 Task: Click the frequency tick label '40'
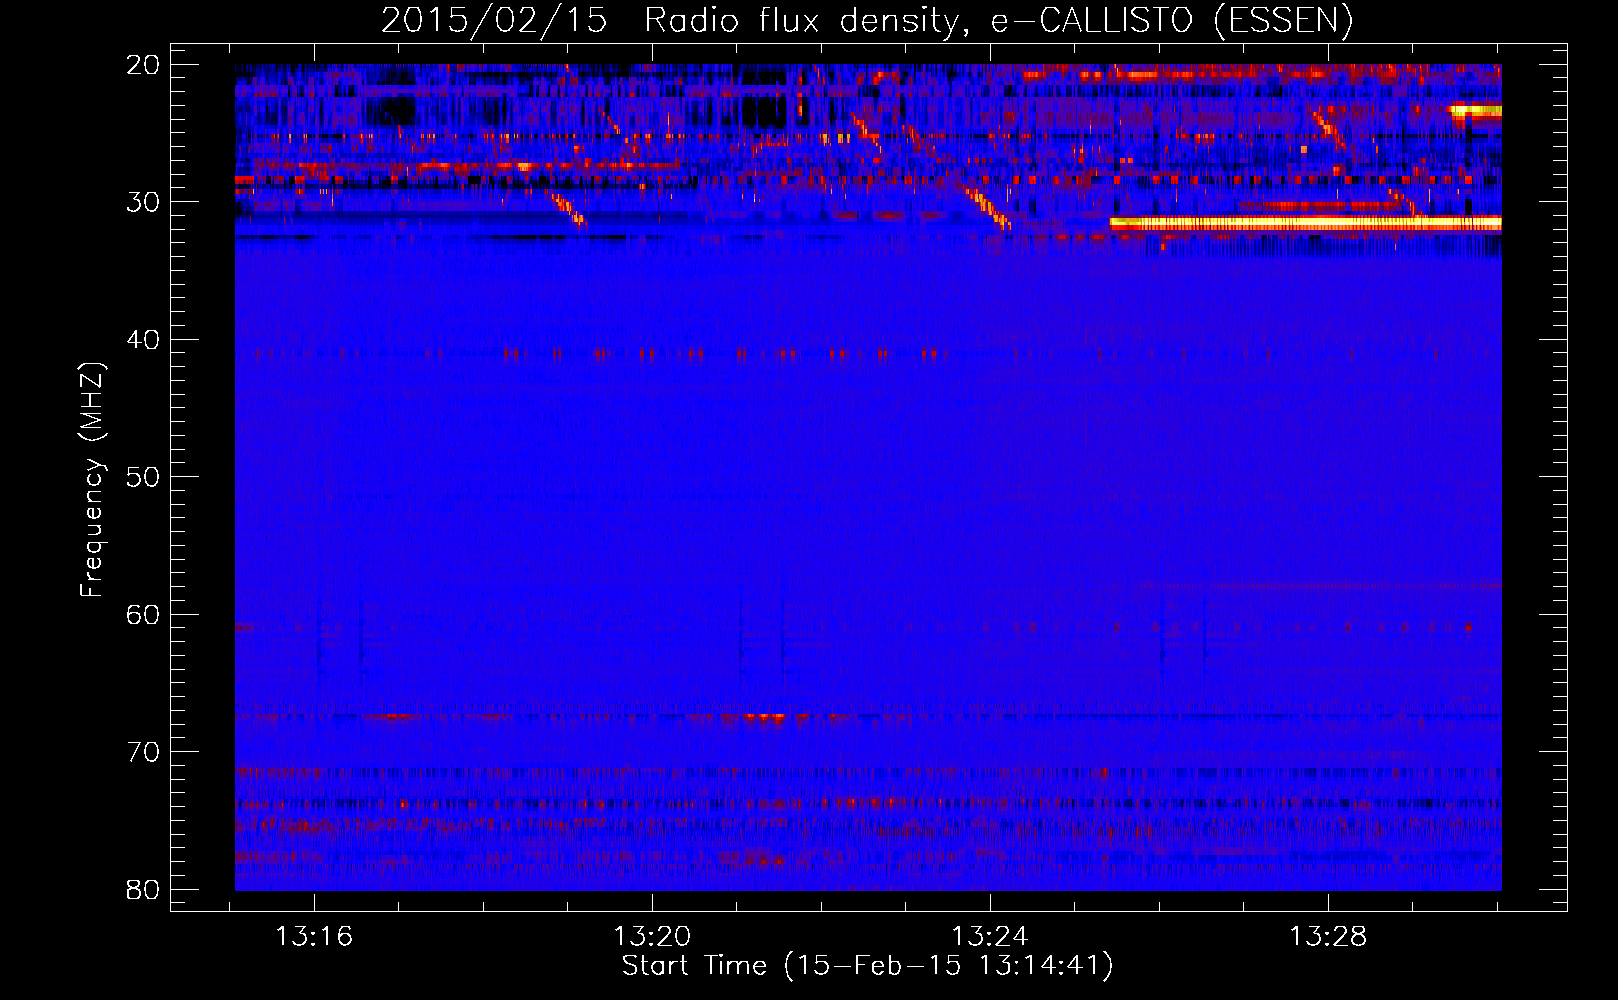(x=143, y=340)
